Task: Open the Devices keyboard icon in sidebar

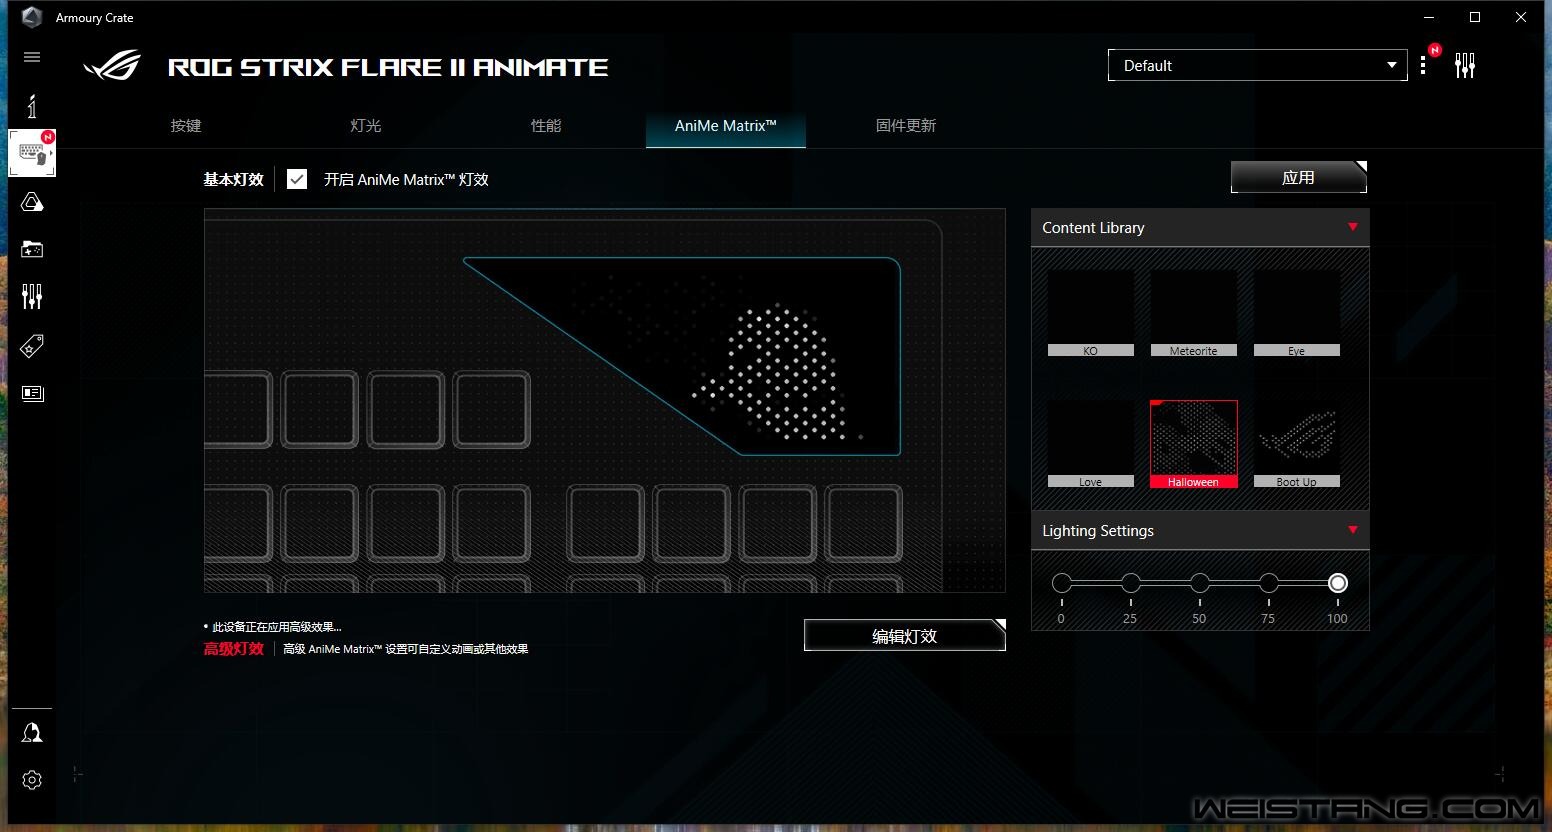Action: pyautogui.click(x=32, y=154)
